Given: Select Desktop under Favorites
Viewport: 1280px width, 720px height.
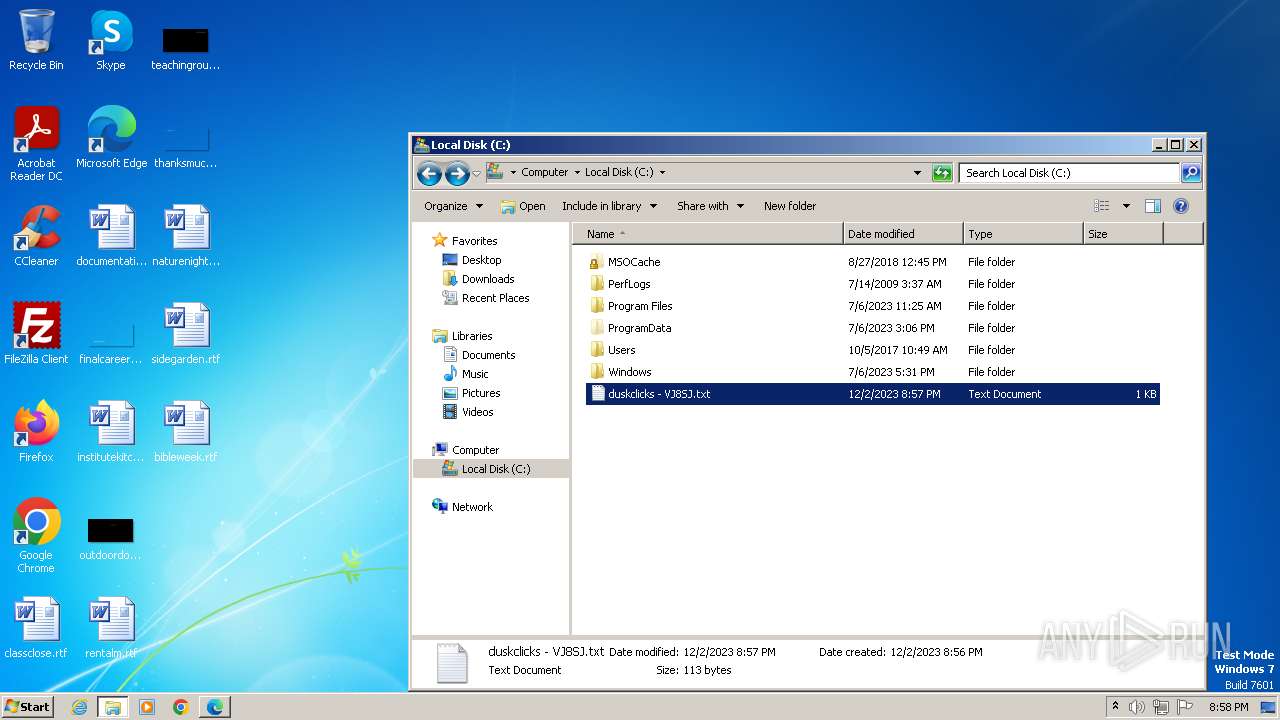Looking at the screenshot, I should point(472,260).
